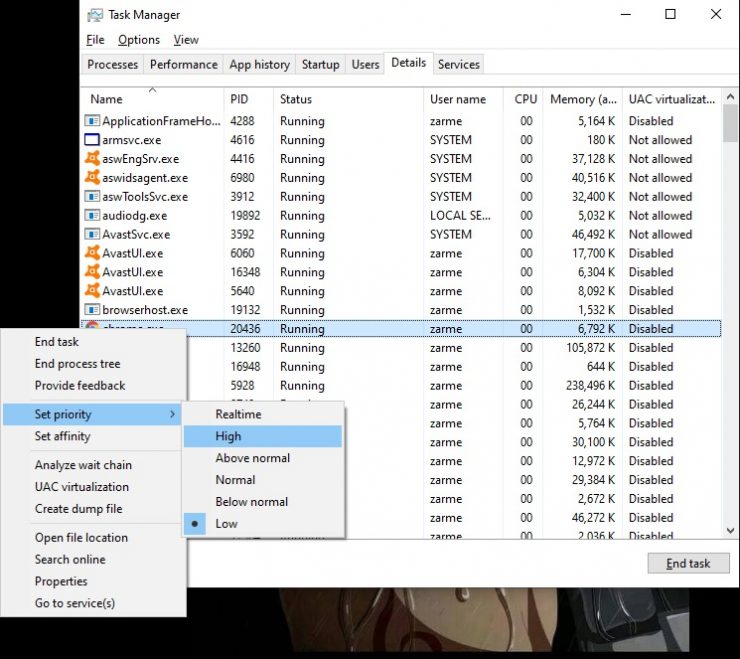Switch to the App history tab
The image size is (740, 659).
point(260,64)
